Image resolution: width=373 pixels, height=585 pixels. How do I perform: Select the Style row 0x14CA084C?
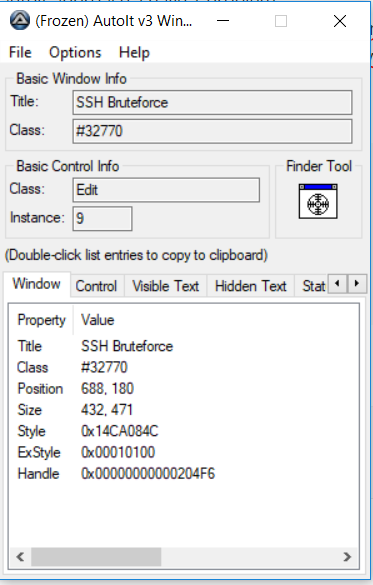tap(184, 431)
